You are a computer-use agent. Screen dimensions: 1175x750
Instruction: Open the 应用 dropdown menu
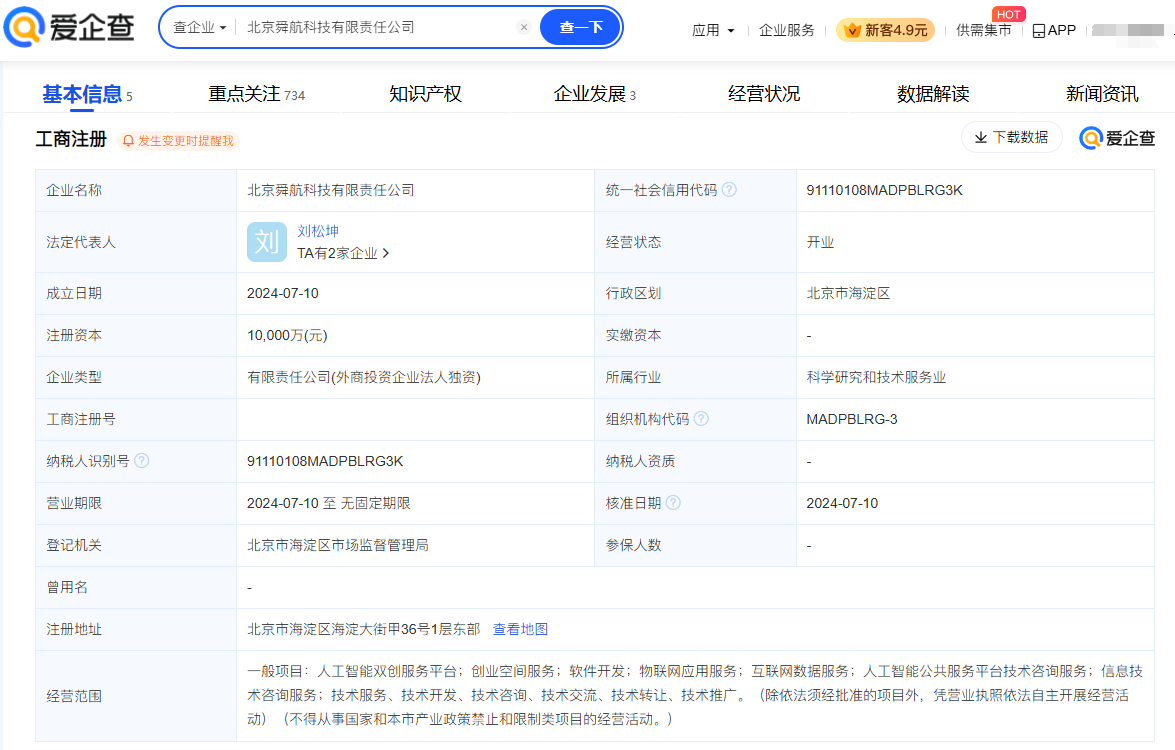(713, 30)
